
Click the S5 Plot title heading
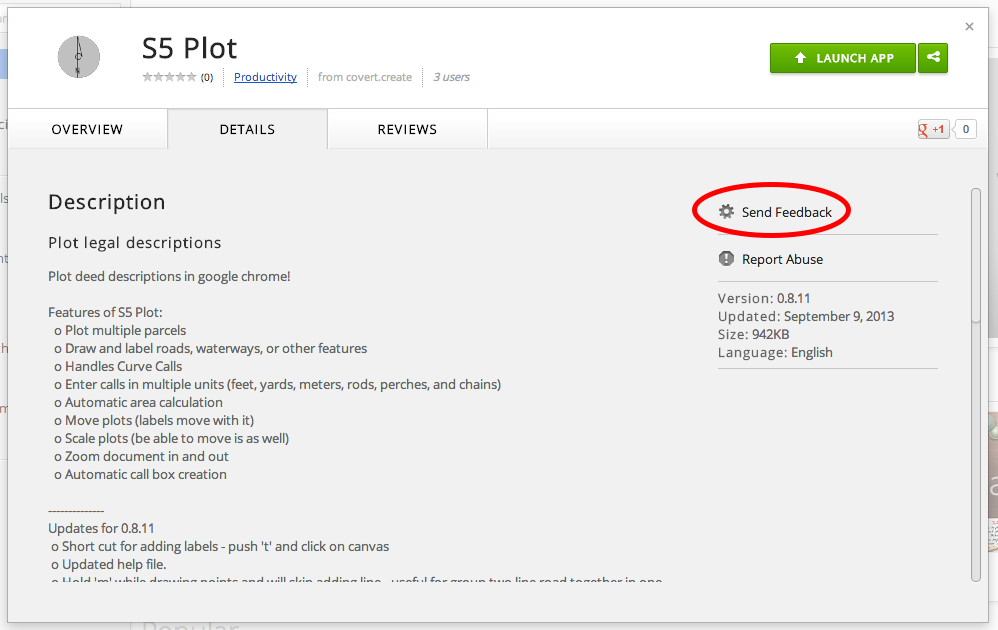(190, 48)
